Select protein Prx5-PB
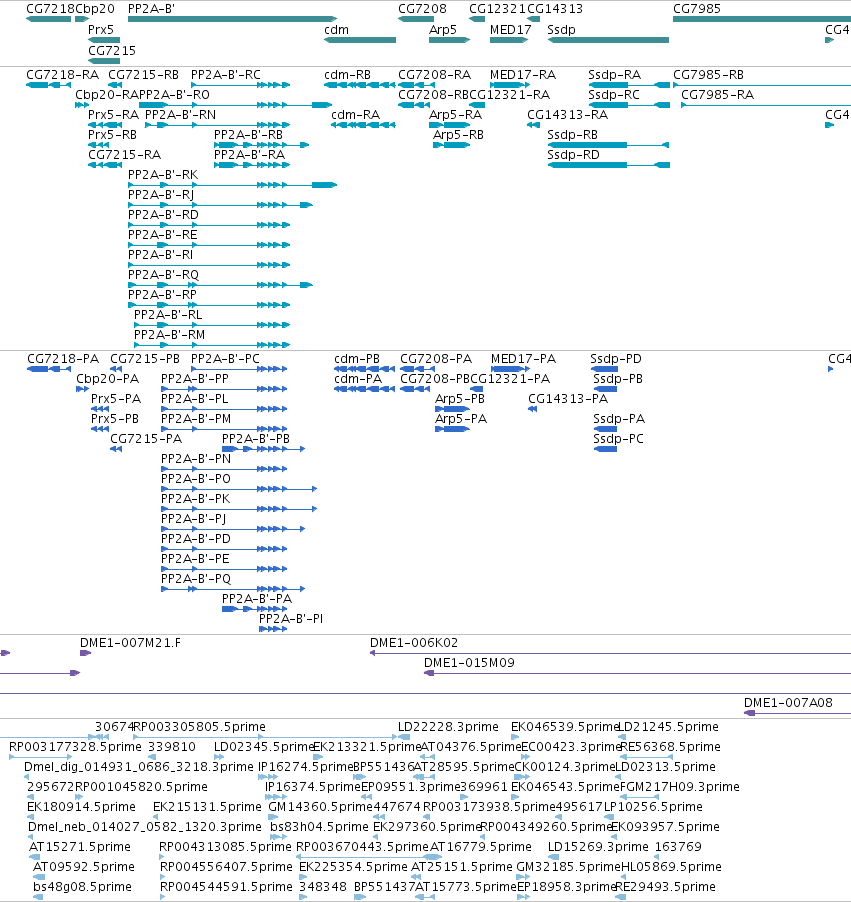 click(115, 419)
